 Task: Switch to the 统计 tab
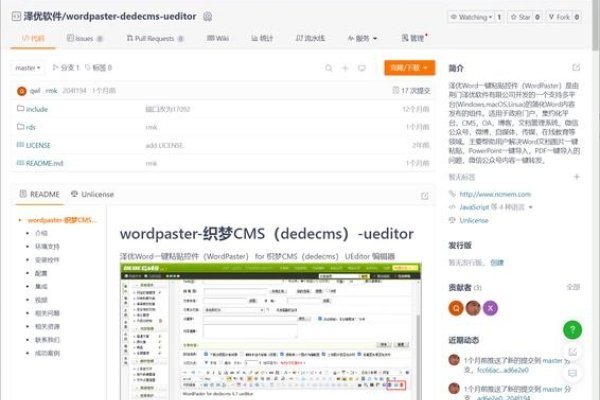coord(262,38)
